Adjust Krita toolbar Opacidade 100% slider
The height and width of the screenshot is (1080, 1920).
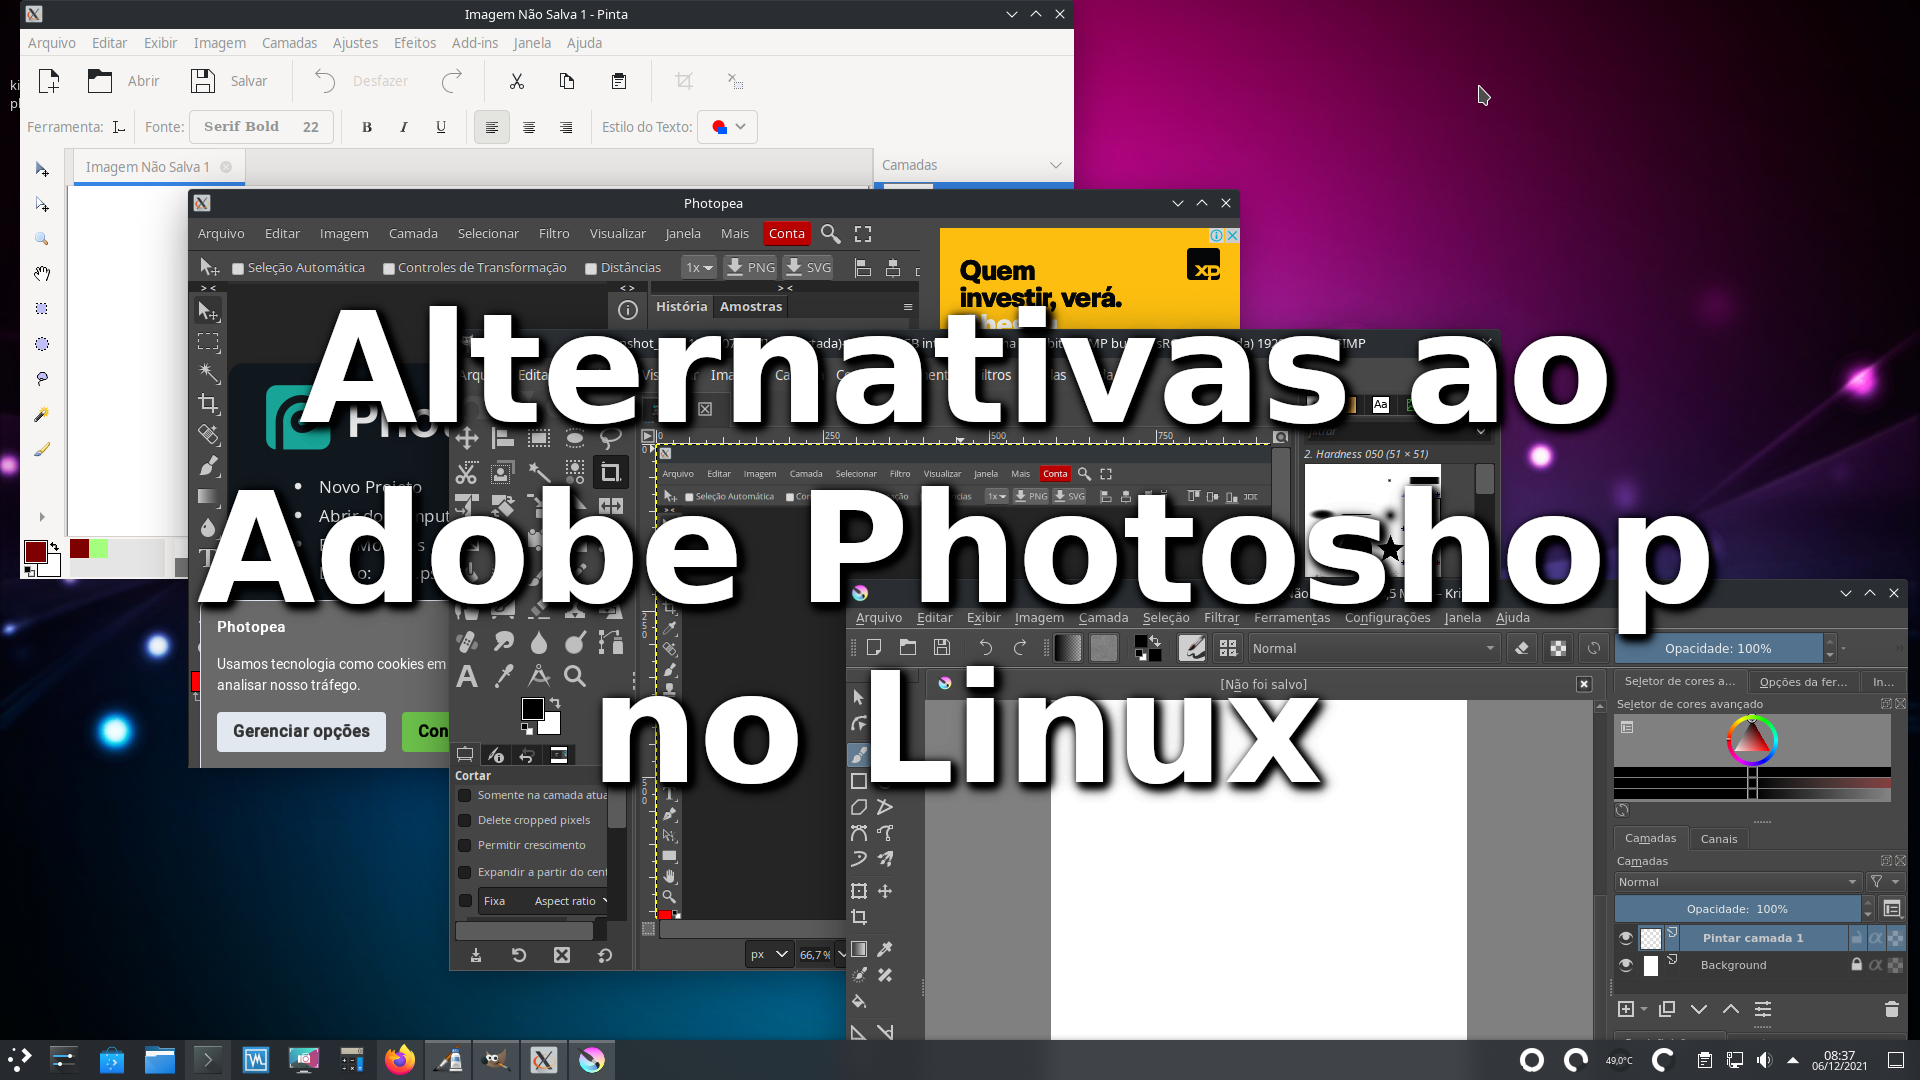point(1718,649)
